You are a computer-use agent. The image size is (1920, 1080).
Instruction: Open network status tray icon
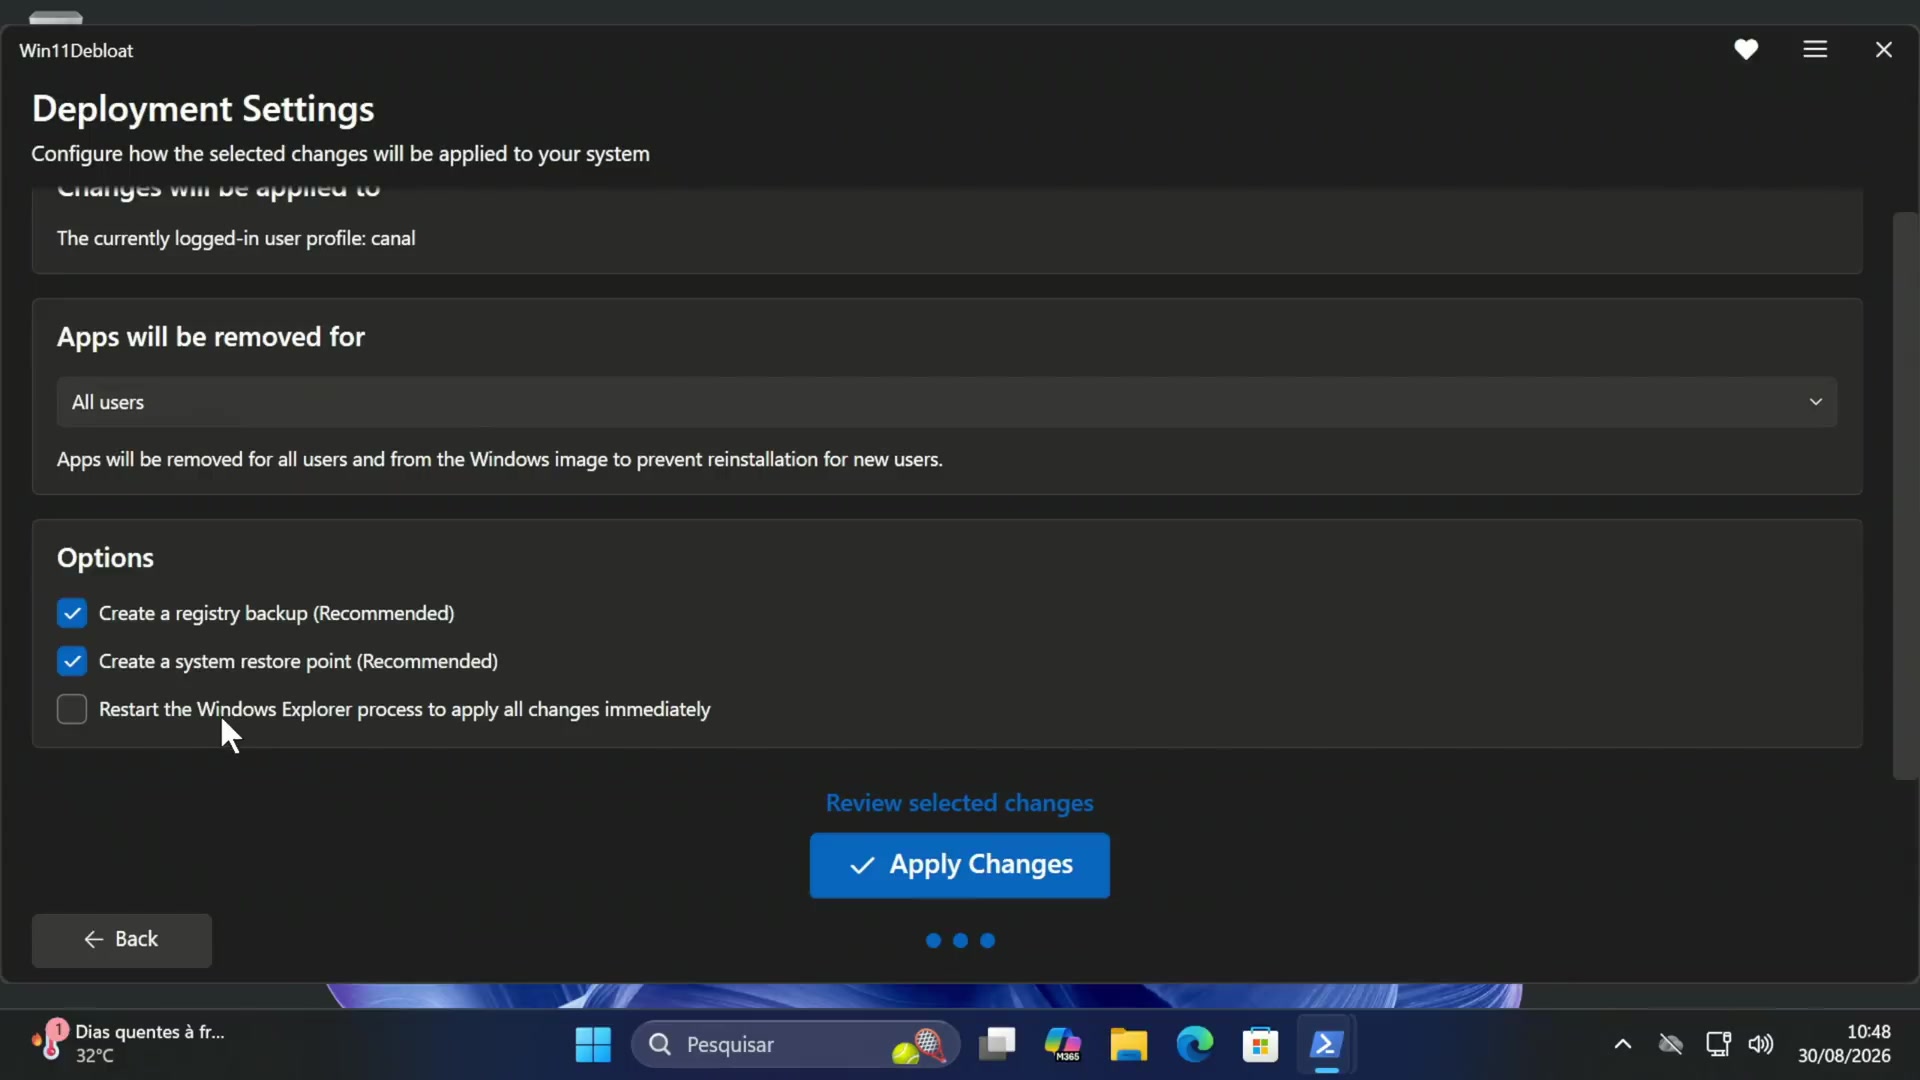point(1718,1045)
